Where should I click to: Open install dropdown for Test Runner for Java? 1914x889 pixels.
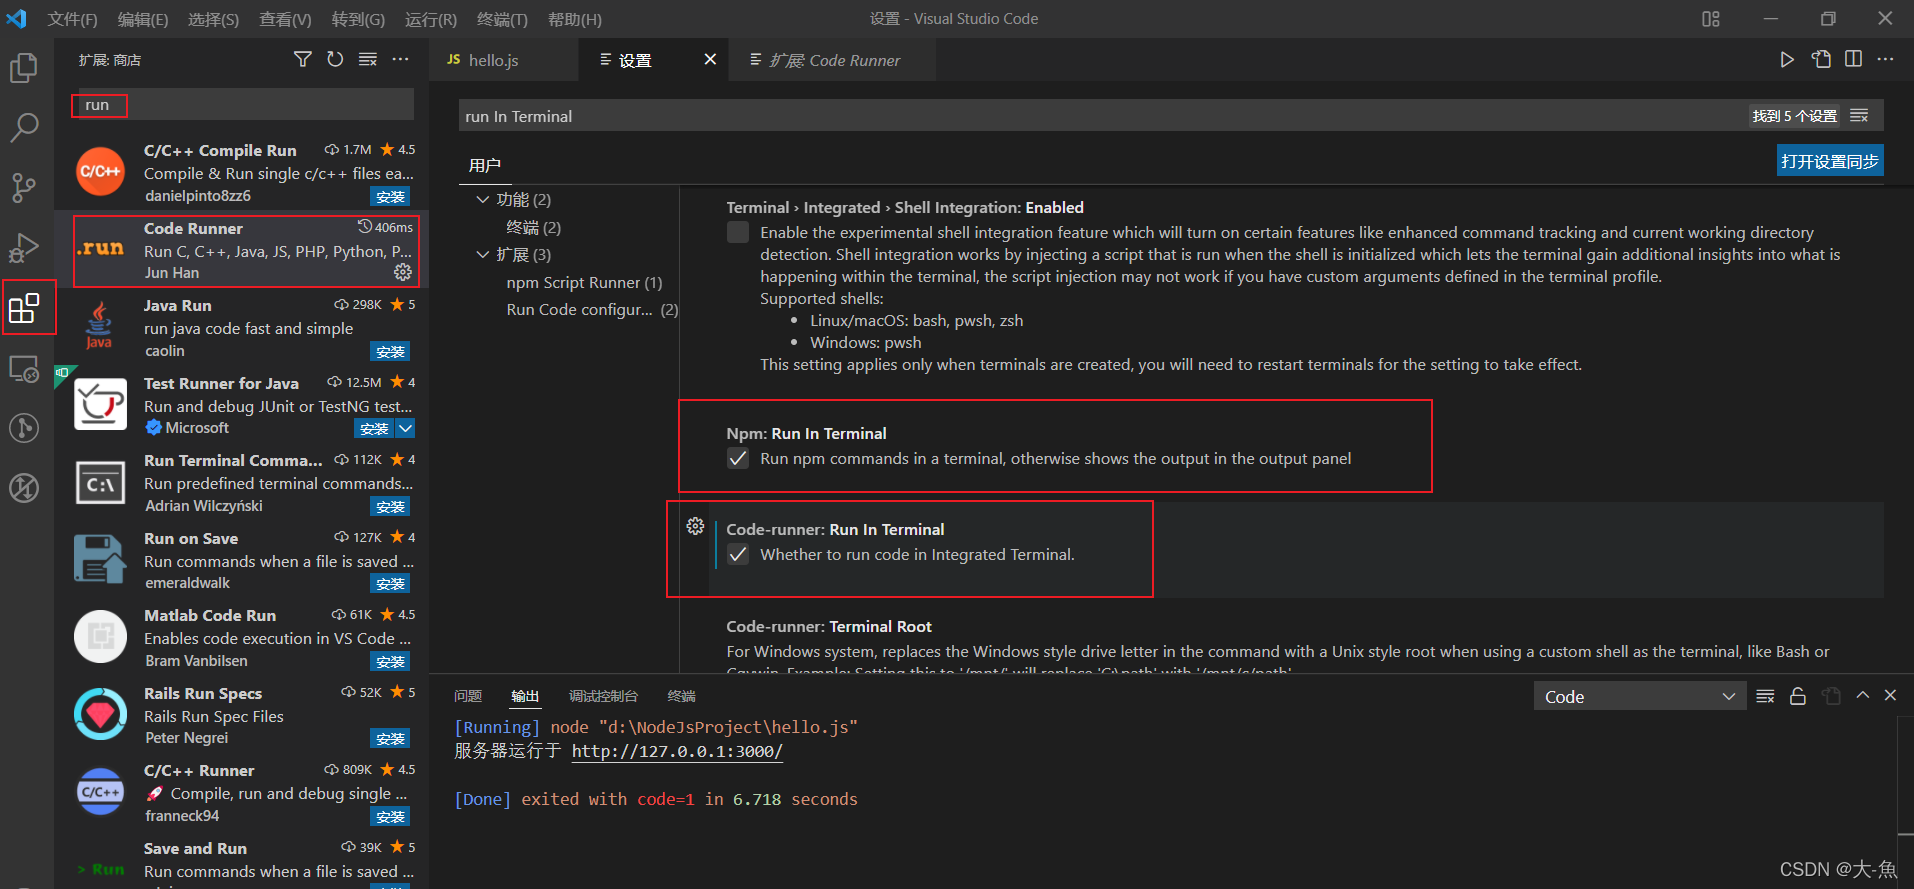tap(405, 428)
